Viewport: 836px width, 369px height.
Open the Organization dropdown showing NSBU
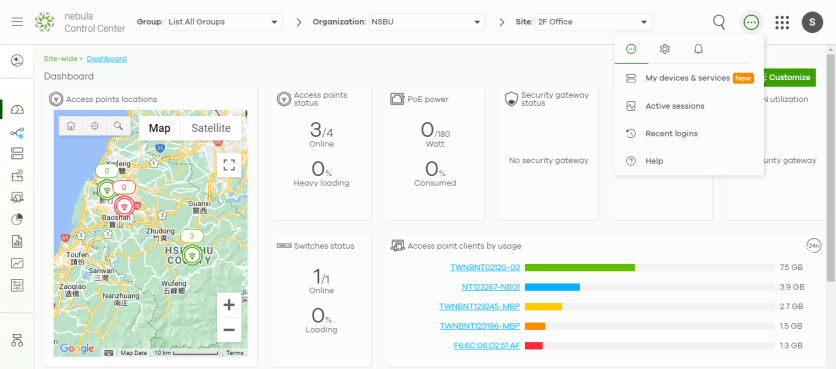pyautogui.click(x=427, y=22)
